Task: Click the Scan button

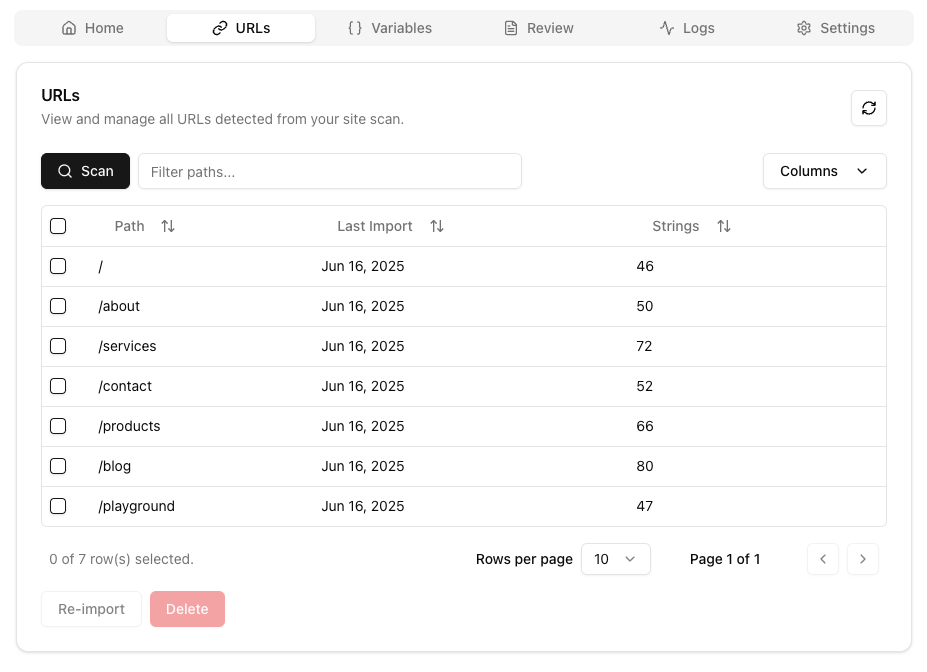Action: [86, 171]
